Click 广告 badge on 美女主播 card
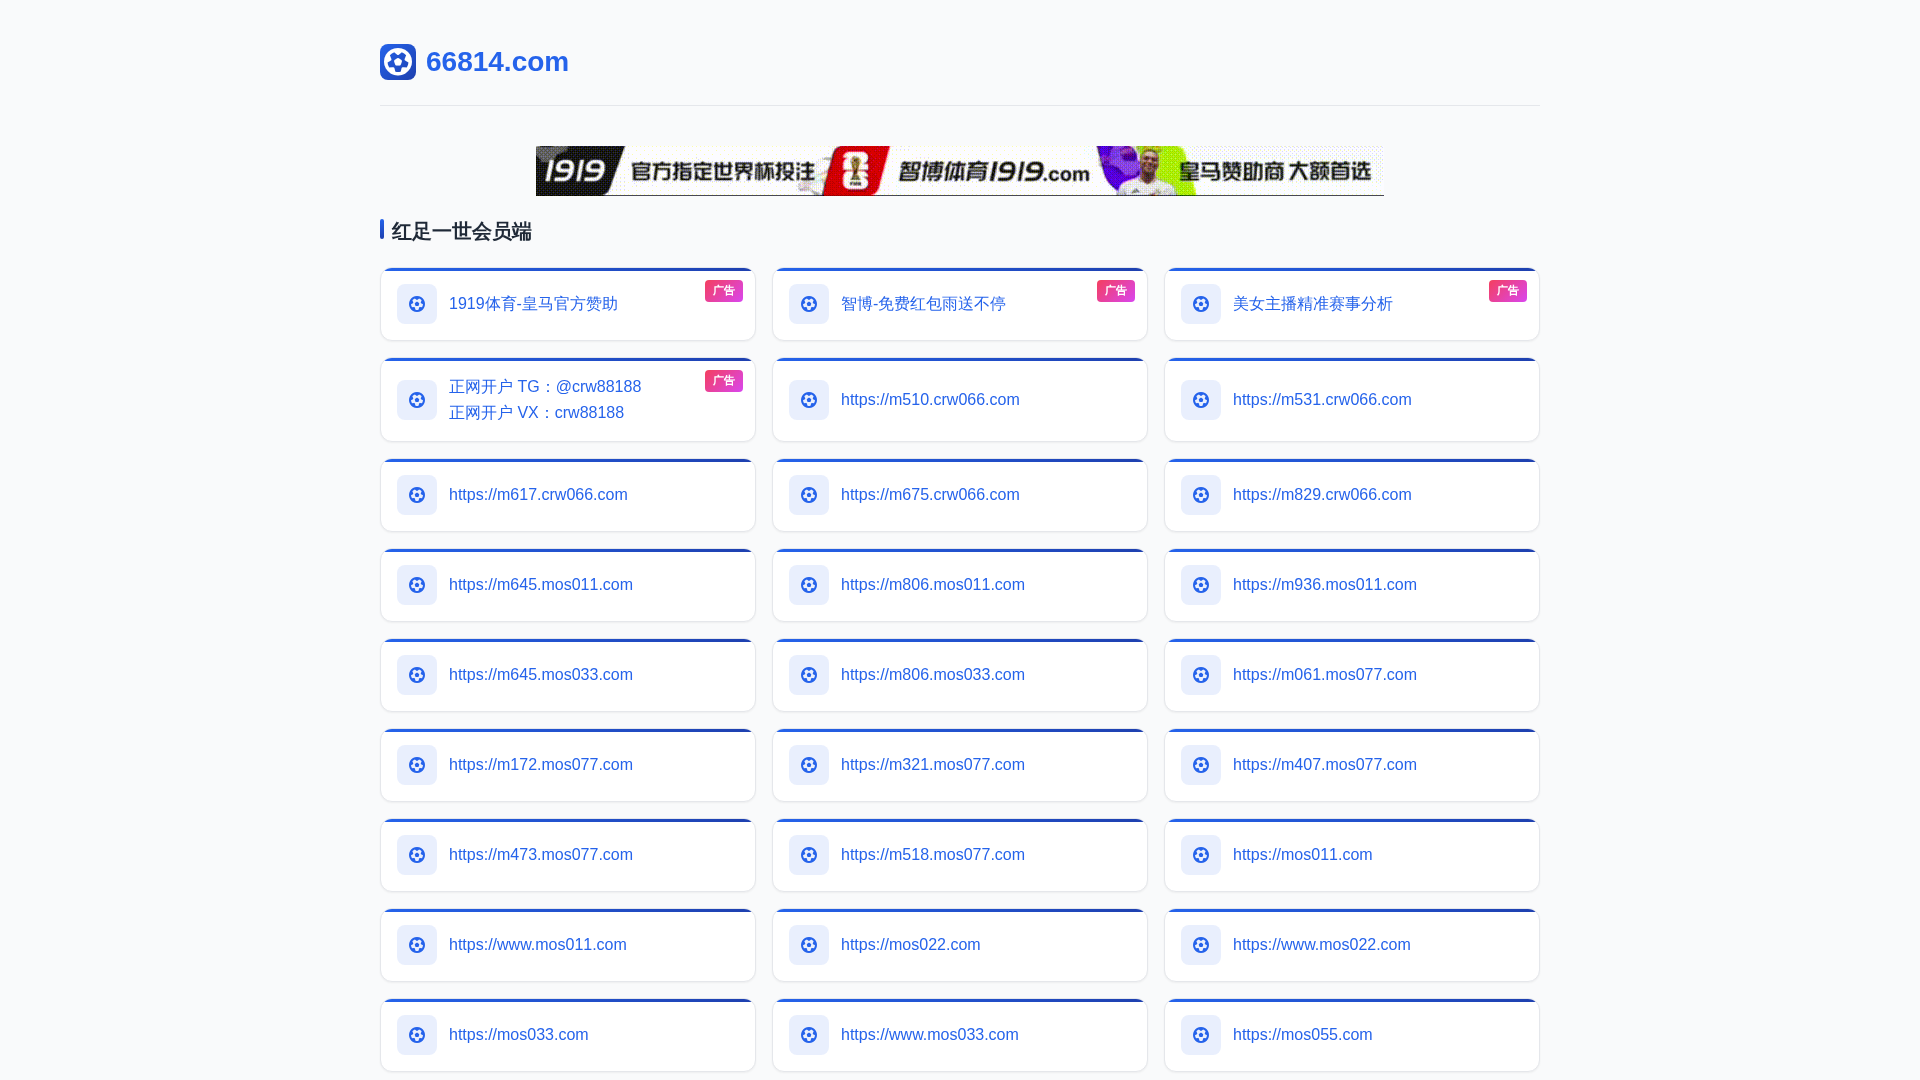The height and width of the screenshot is (1080, 1920). [x=1508, y=291]
